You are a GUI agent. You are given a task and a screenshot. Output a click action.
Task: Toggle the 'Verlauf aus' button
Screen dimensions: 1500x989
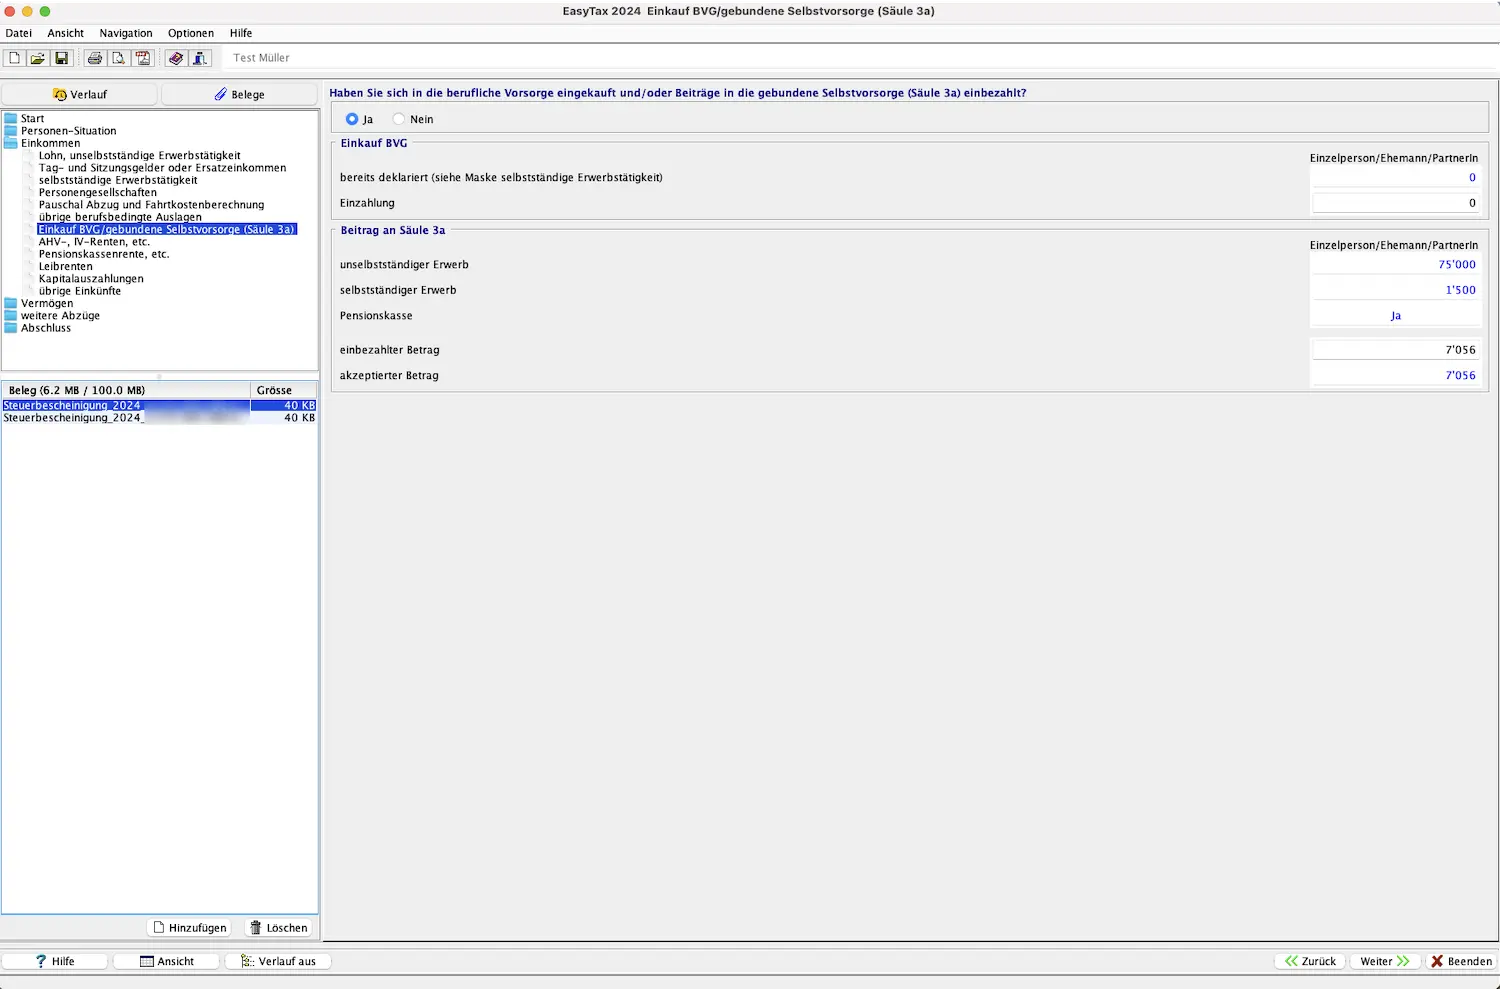pyautogui.click(x=278, y=961)
